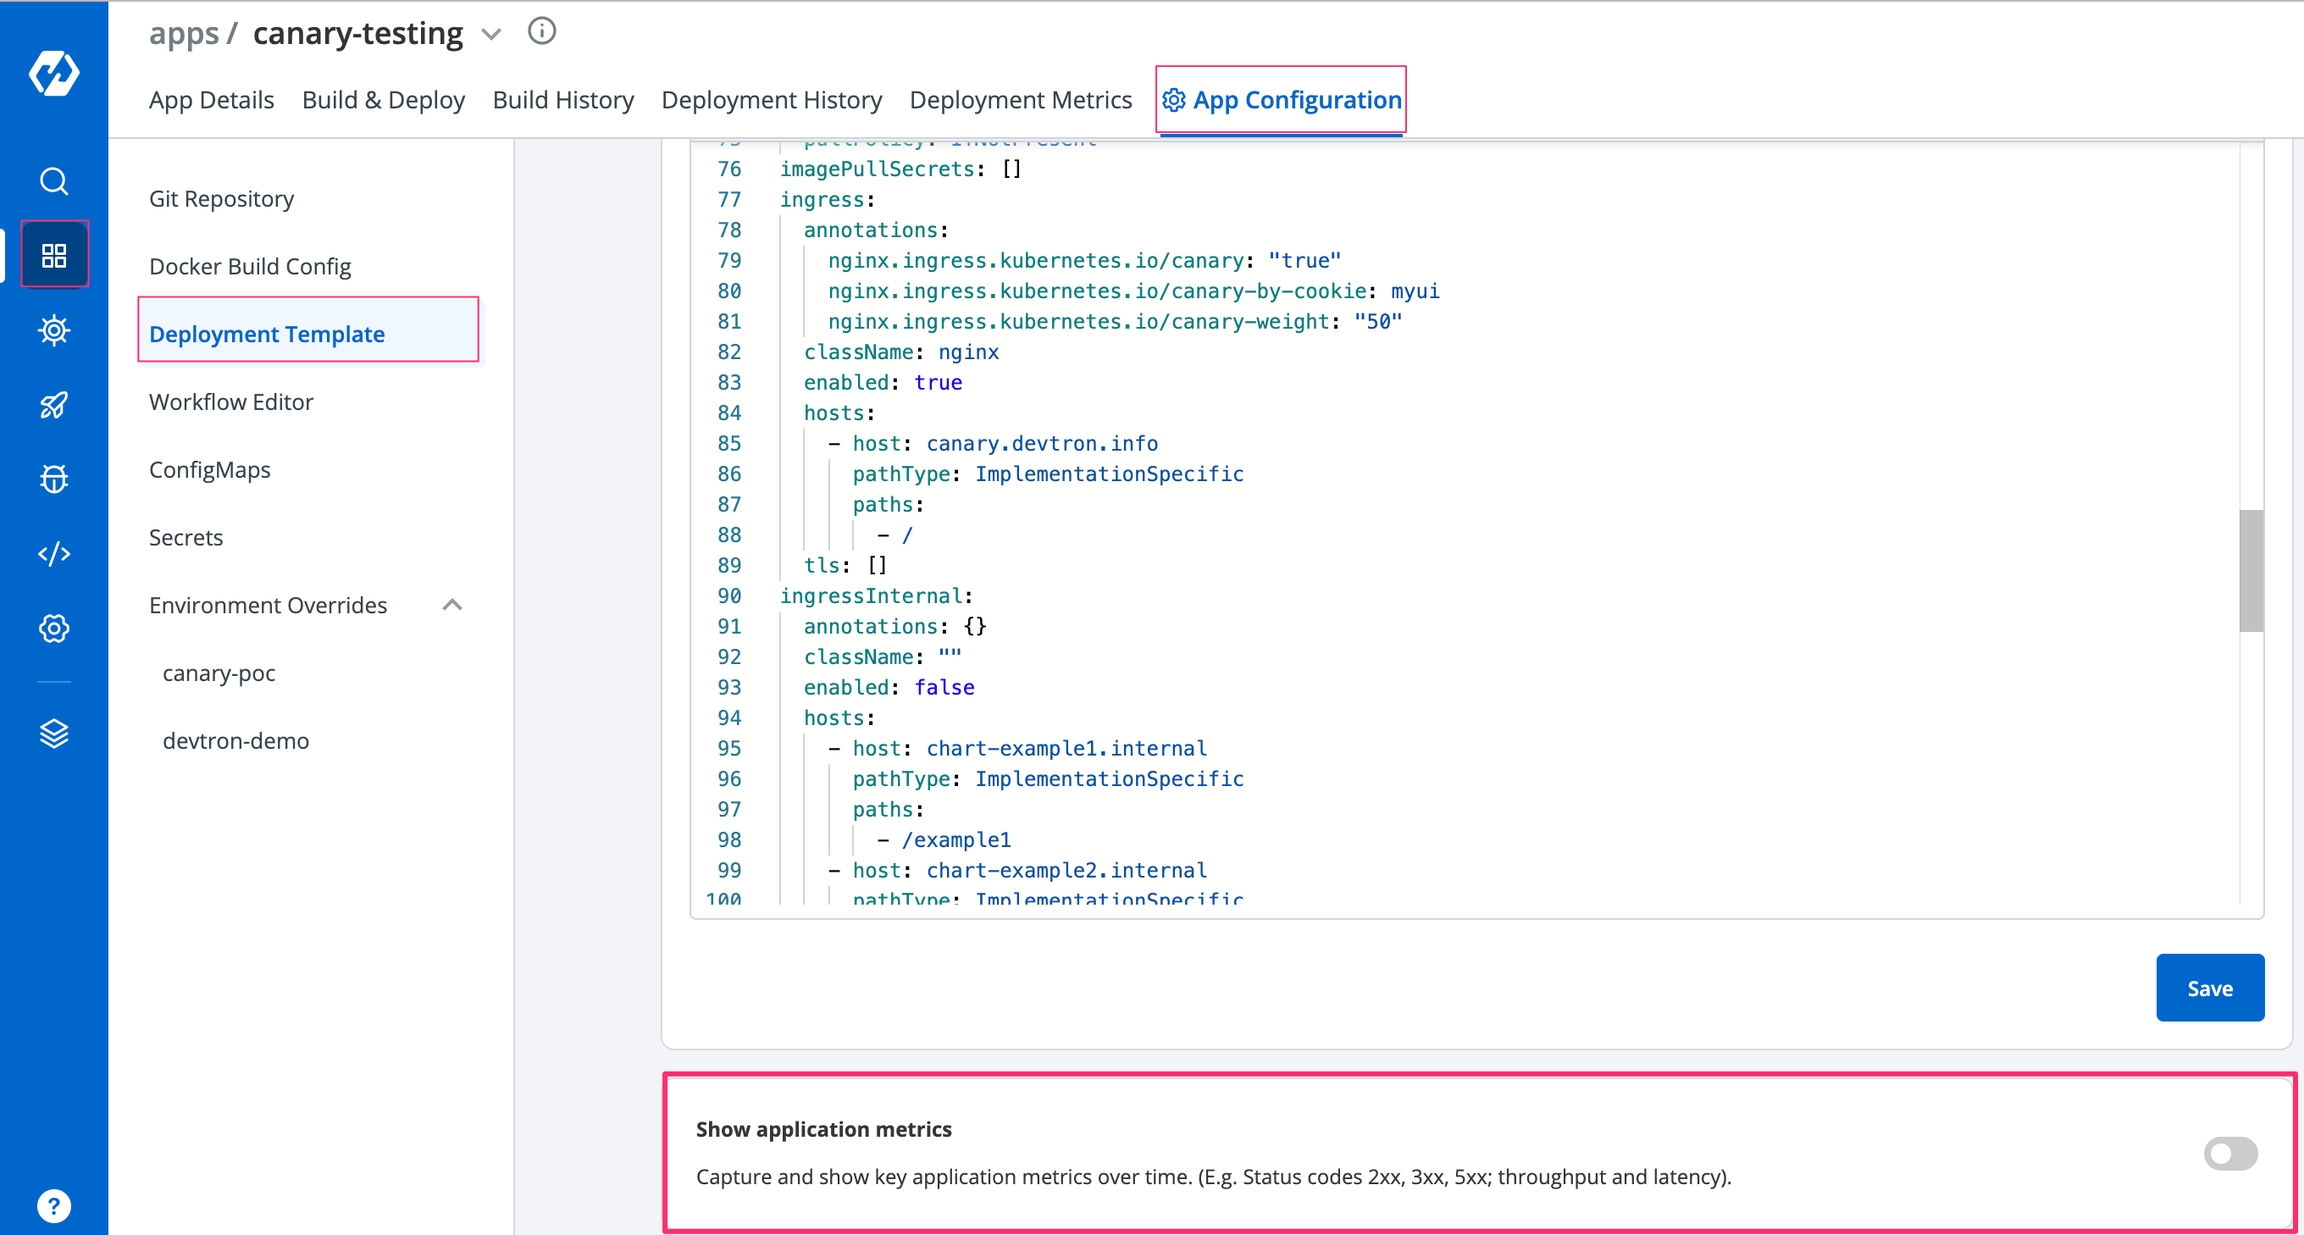Click the Devtron logo icon

tap(54, 73)
